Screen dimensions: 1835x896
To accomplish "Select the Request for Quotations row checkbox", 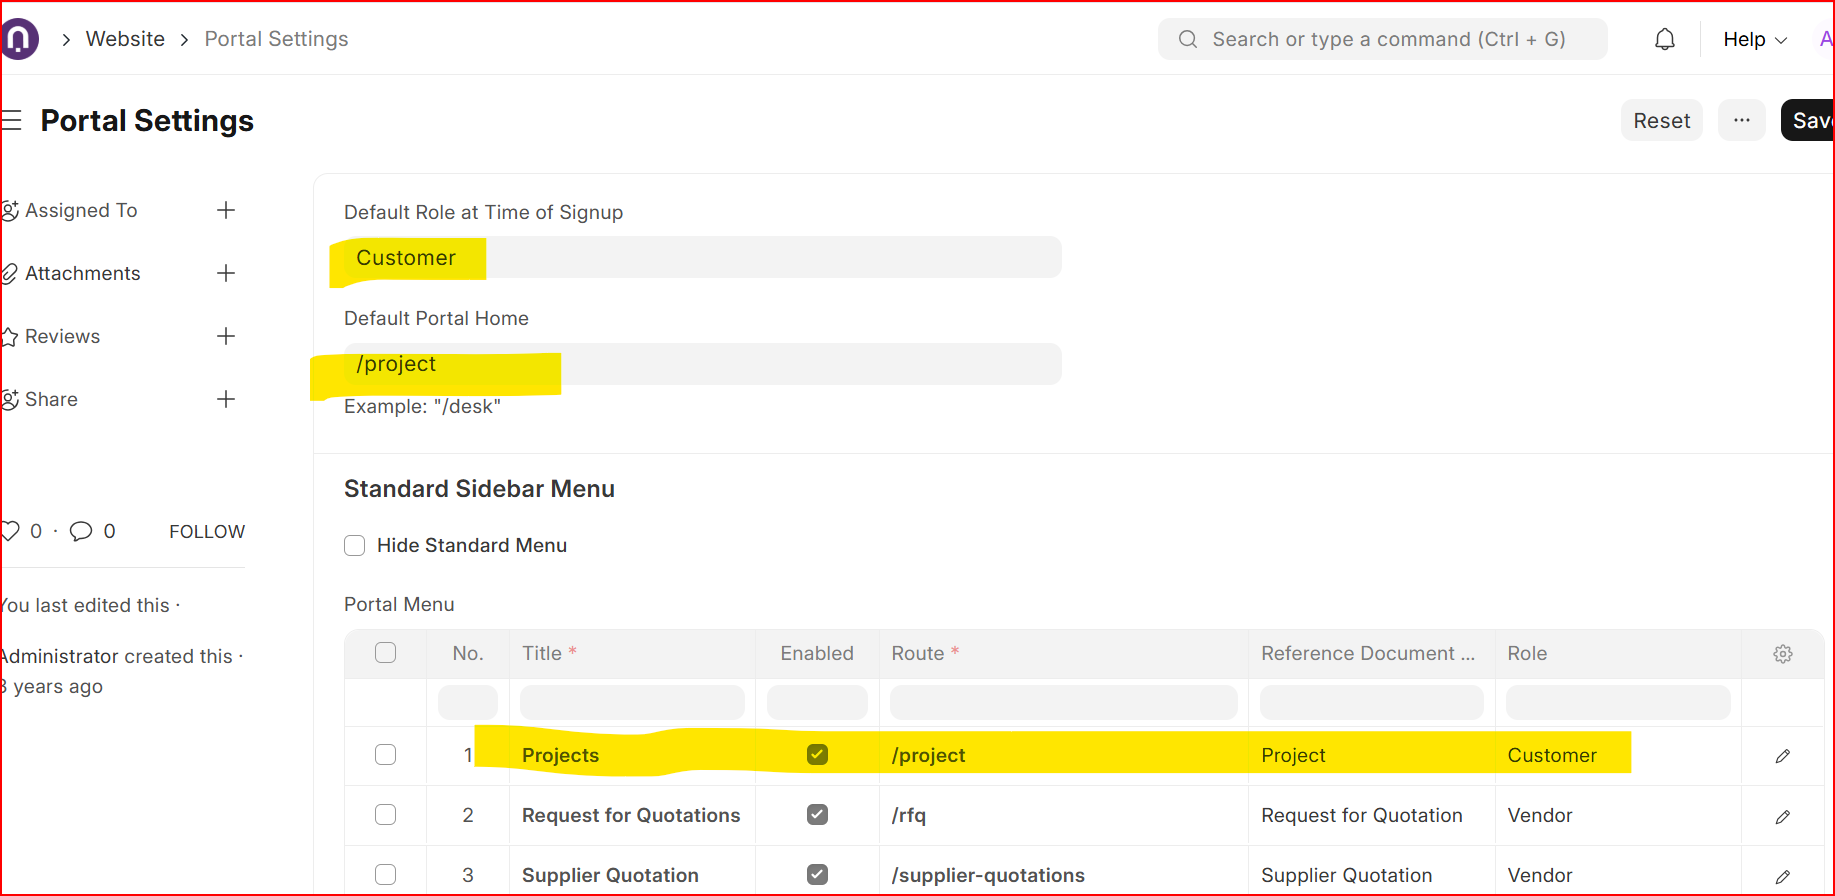I will click(x=385, y=815).
